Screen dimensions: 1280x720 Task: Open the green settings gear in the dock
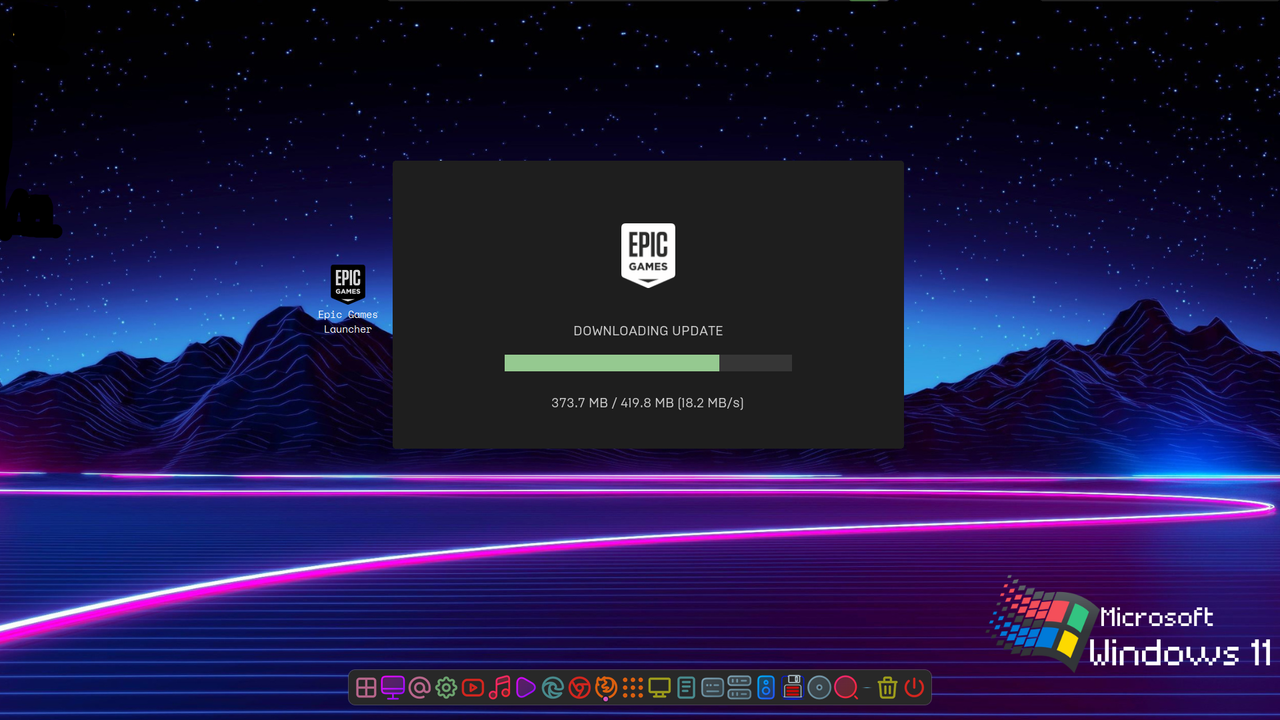tap(446, 688)
